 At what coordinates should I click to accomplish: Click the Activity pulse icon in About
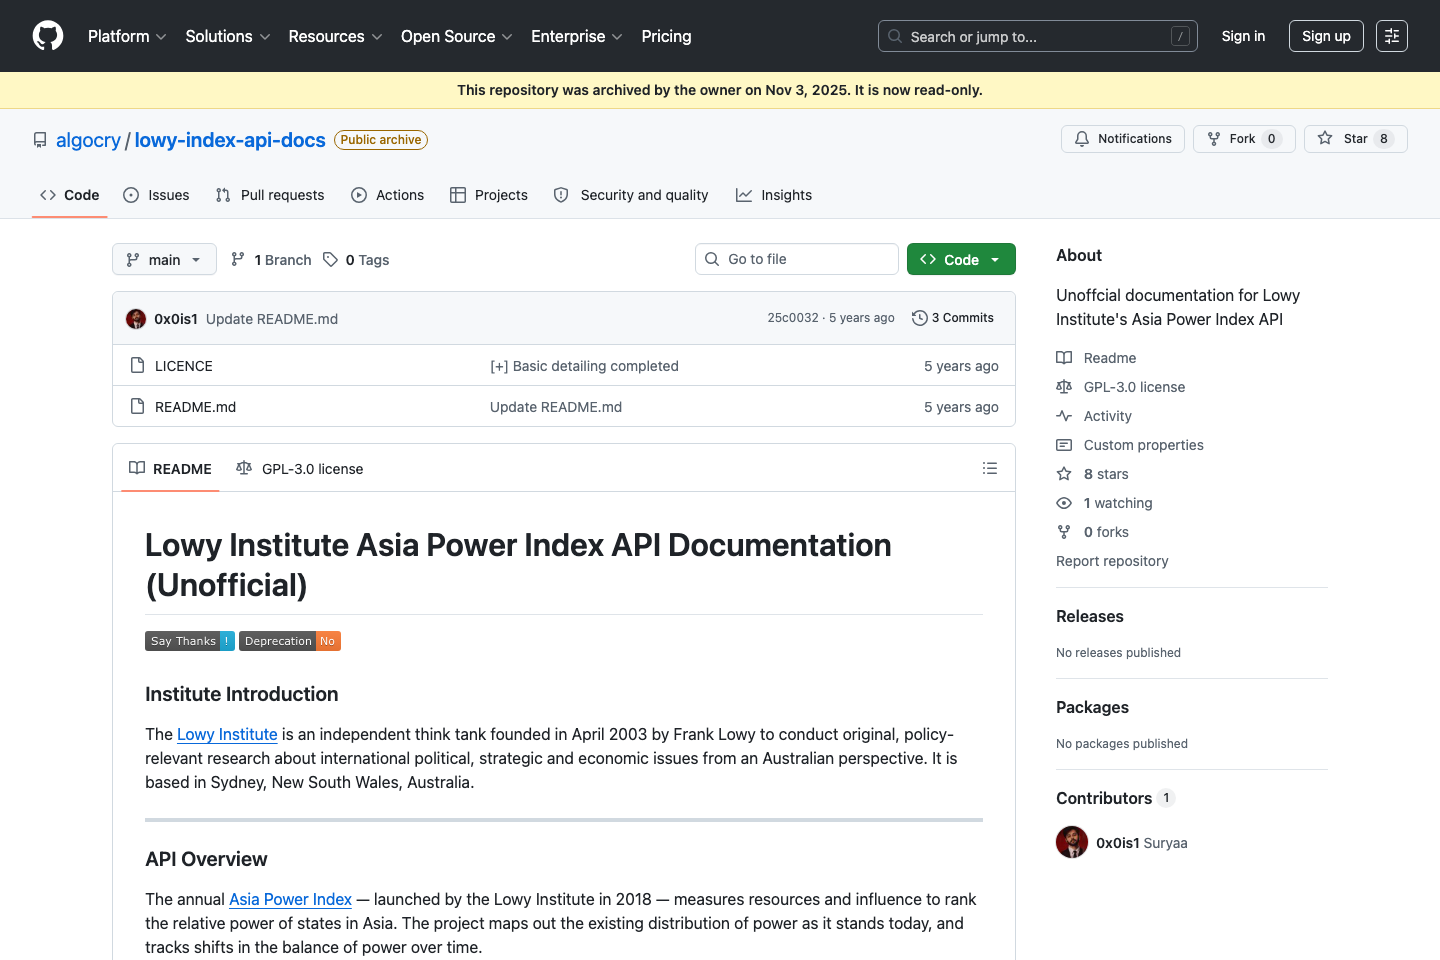(x=1063, y=415)
